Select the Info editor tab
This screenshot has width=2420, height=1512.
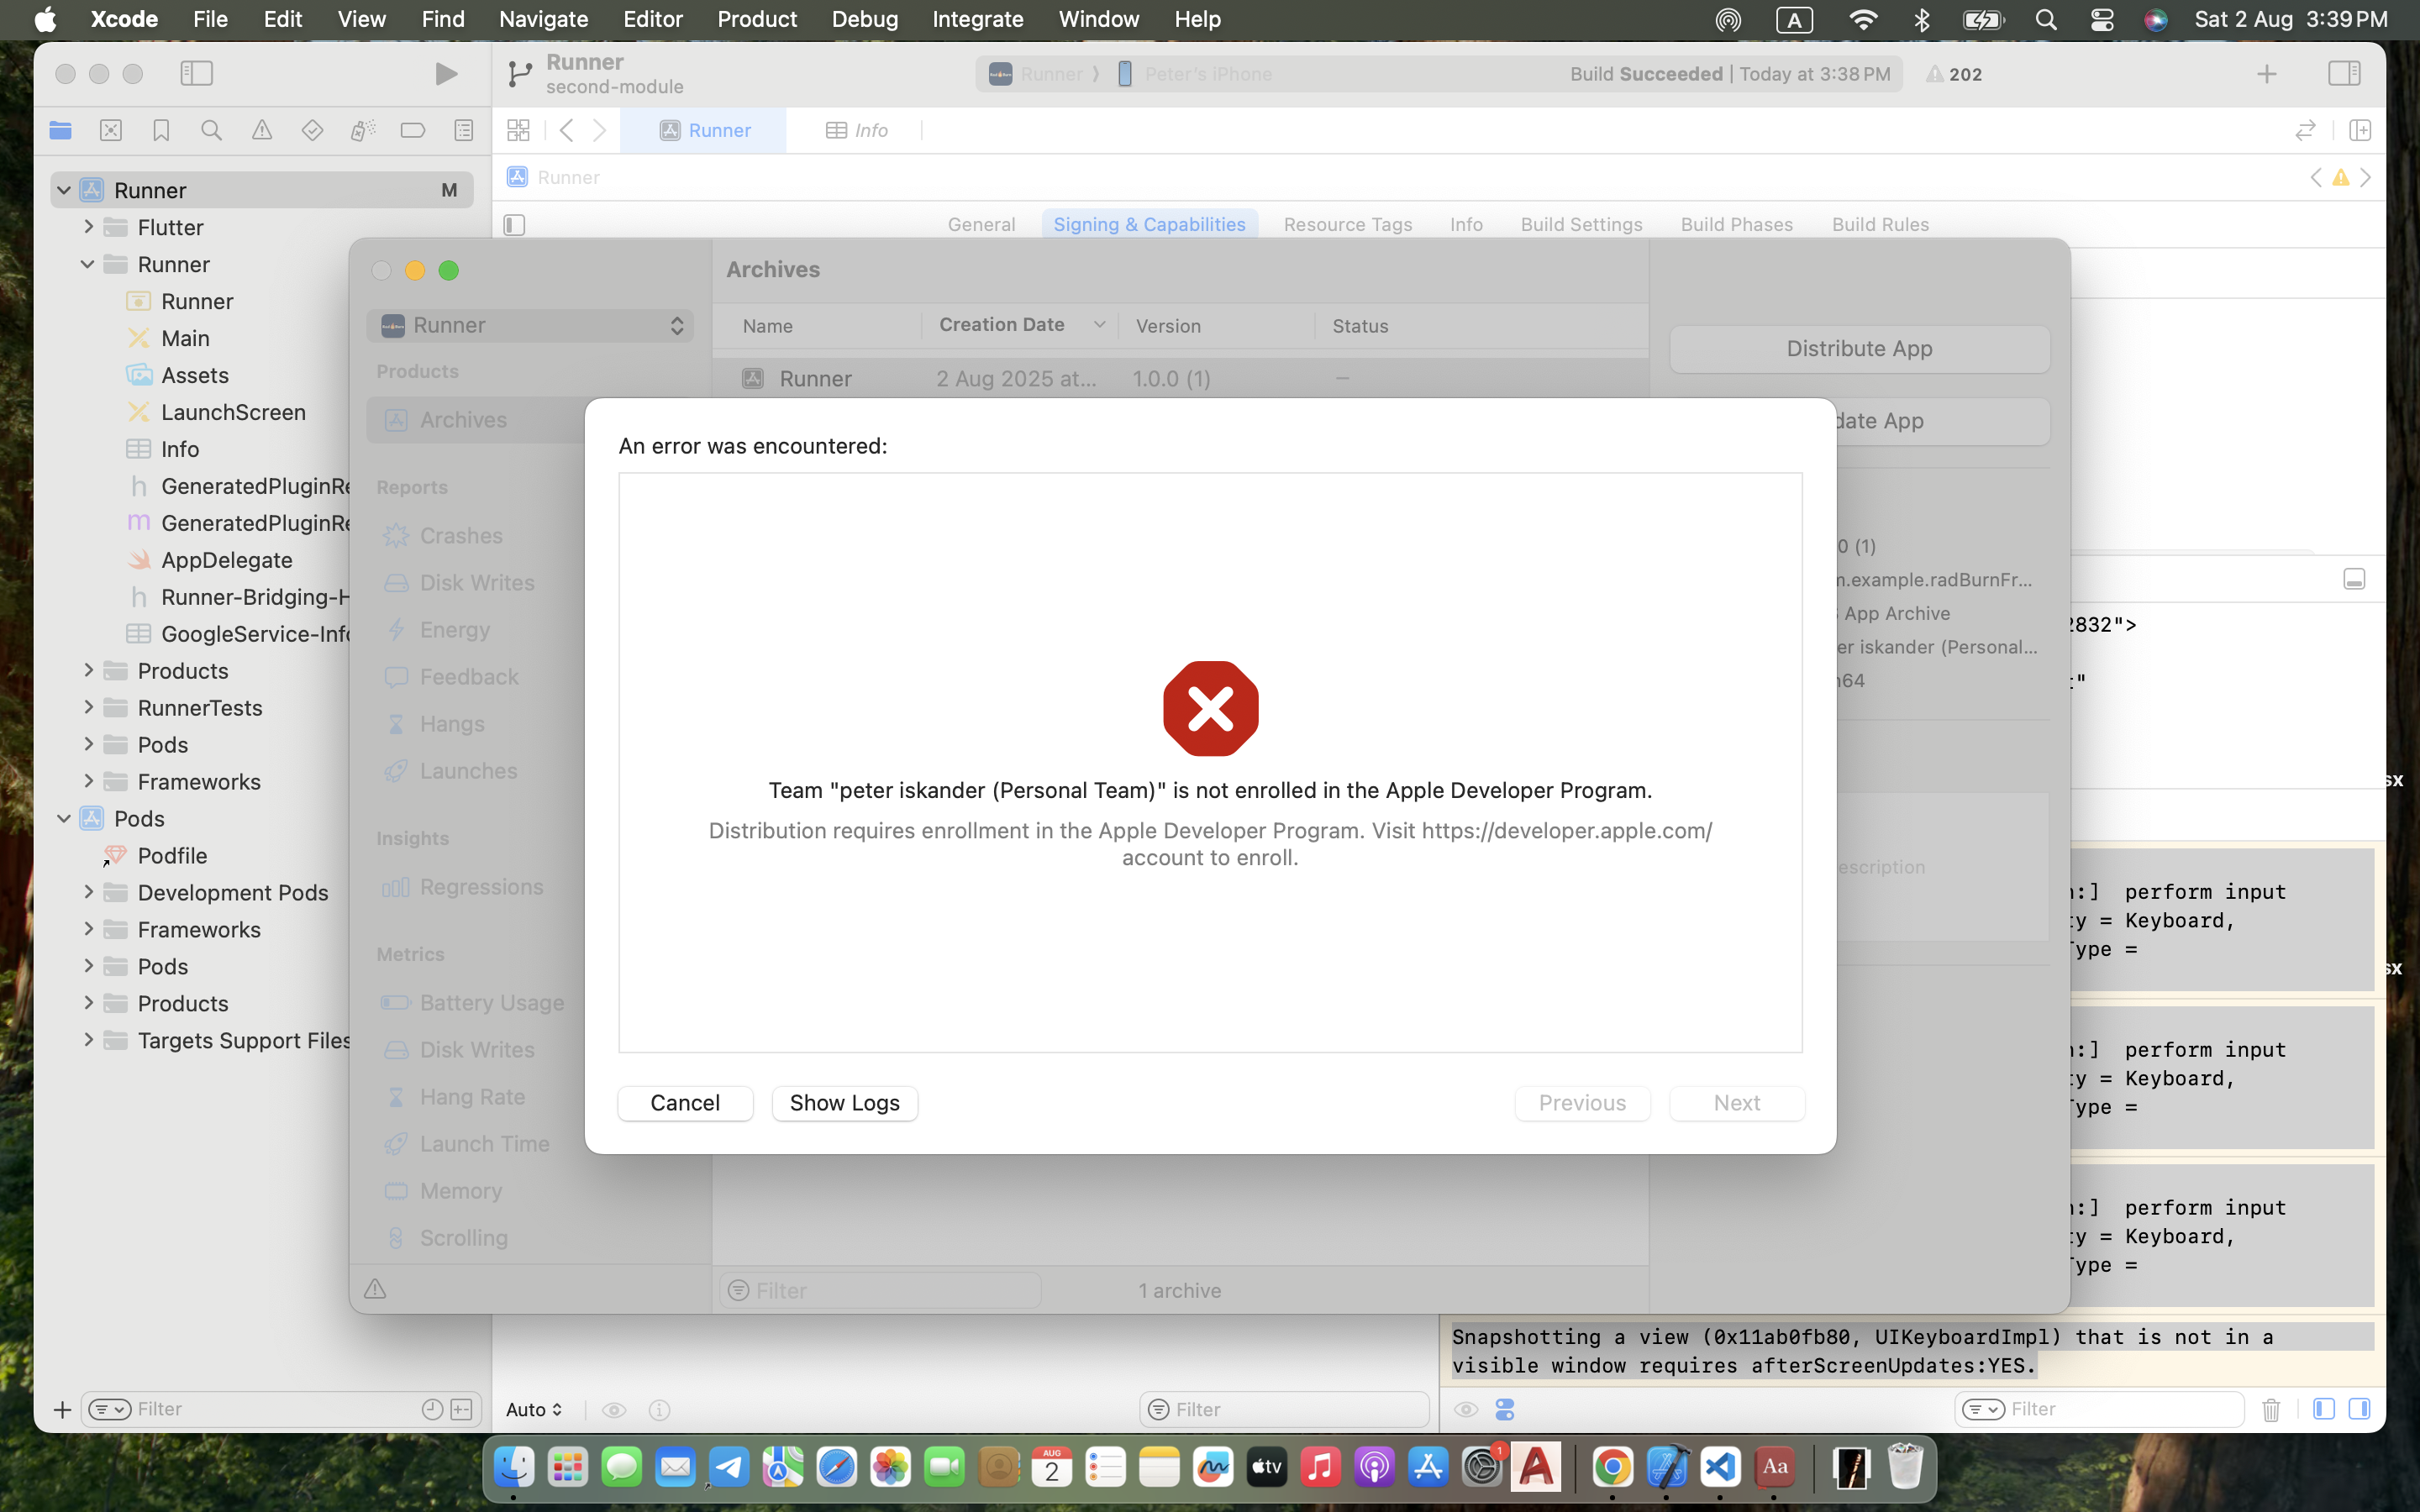point(857,130)
